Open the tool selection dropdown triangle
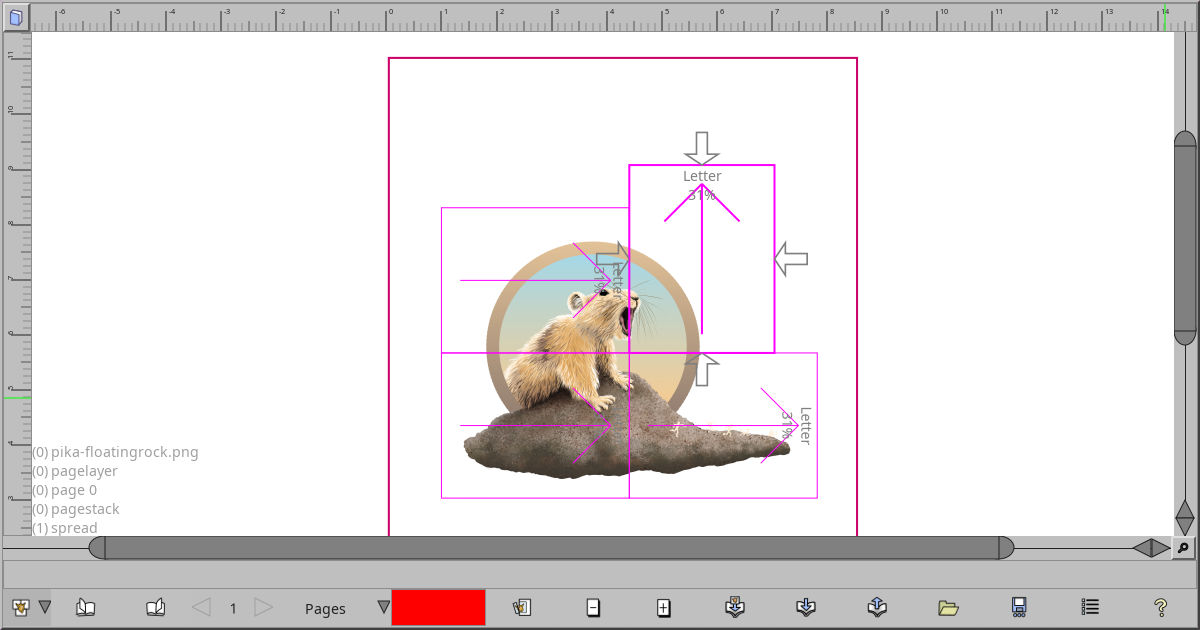This screenshot has width=1200, height=630. pyautogui.click(x=46, y=606)
